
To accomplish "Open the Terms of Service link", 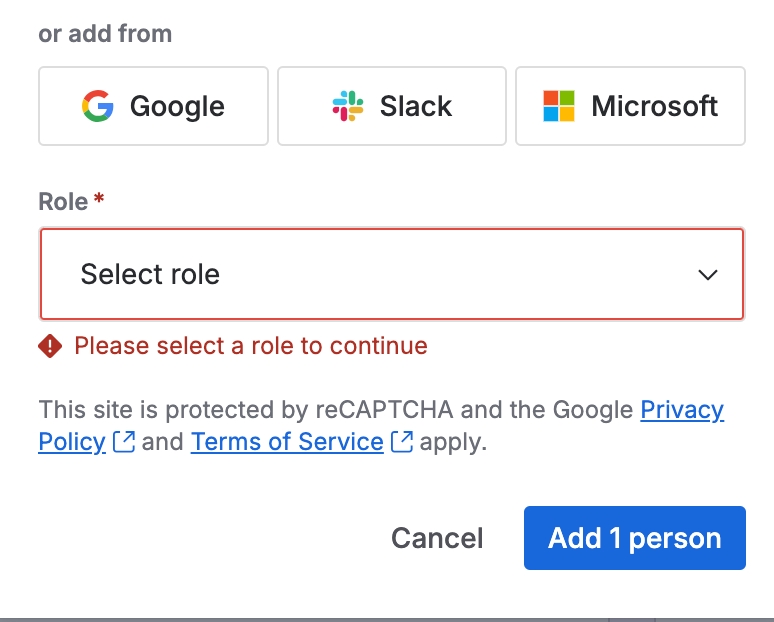I will [287, 442].
